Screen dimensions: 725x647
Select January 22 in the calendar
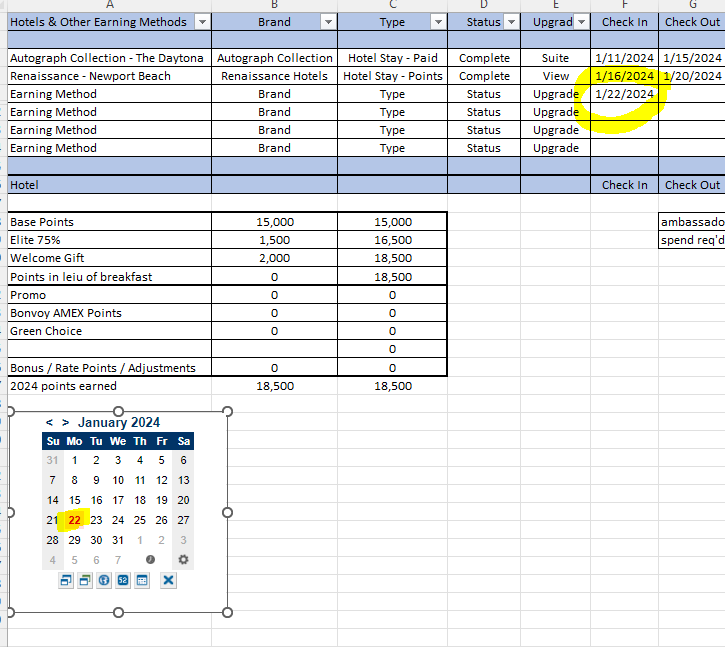74,520
